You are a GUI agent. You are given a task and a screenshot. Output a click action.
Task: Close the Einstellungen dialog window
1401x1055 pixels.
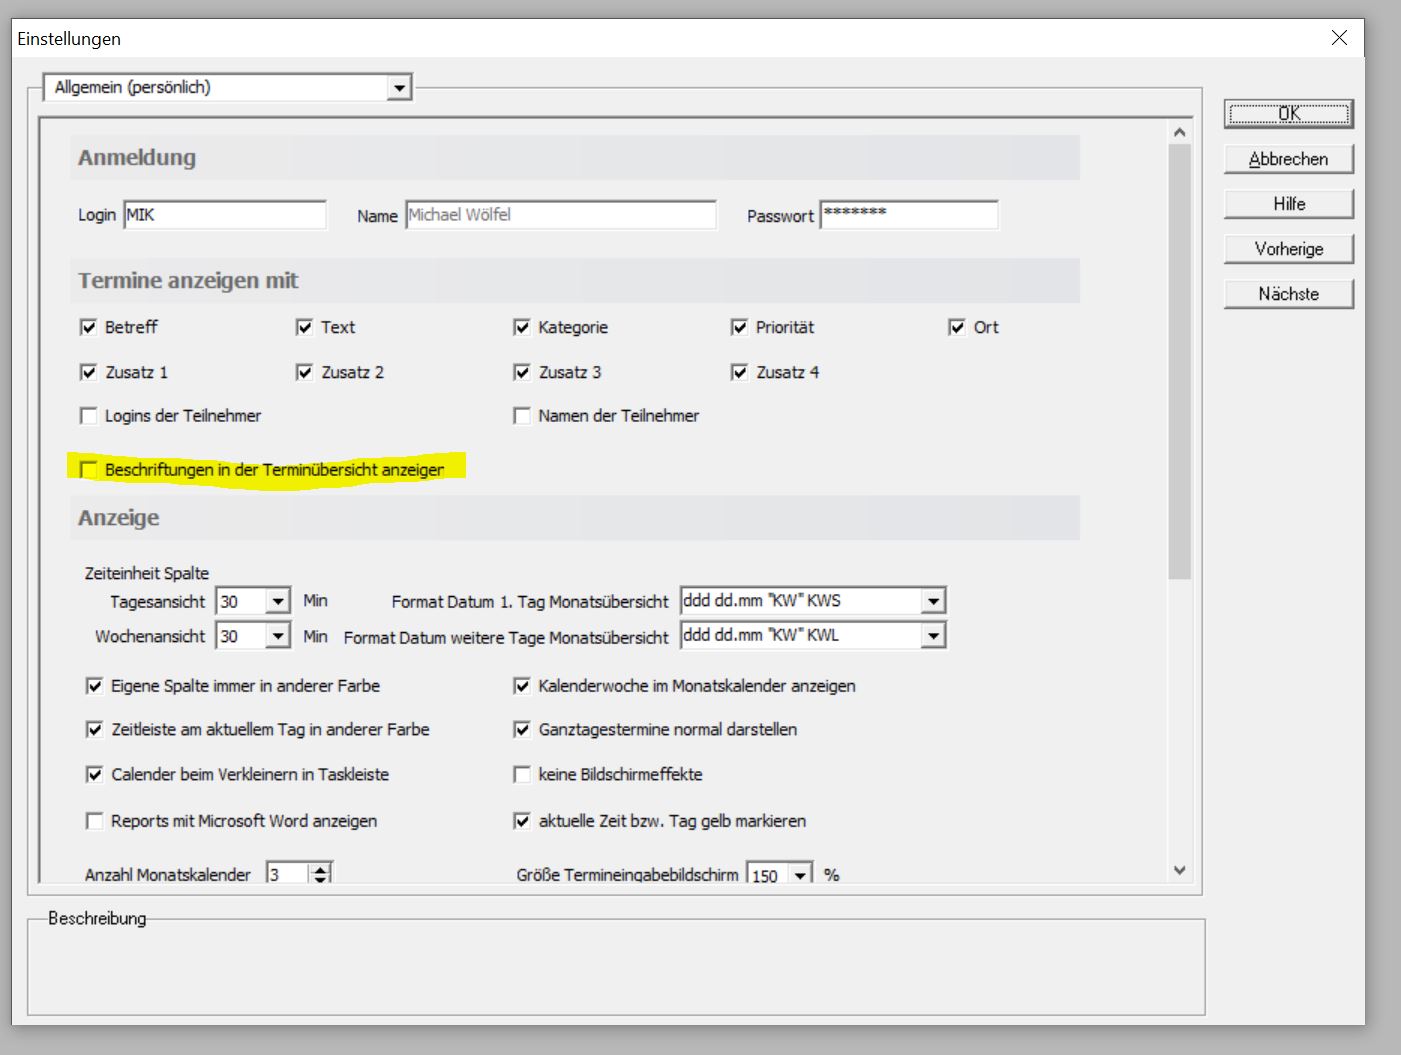[1339, 38]
